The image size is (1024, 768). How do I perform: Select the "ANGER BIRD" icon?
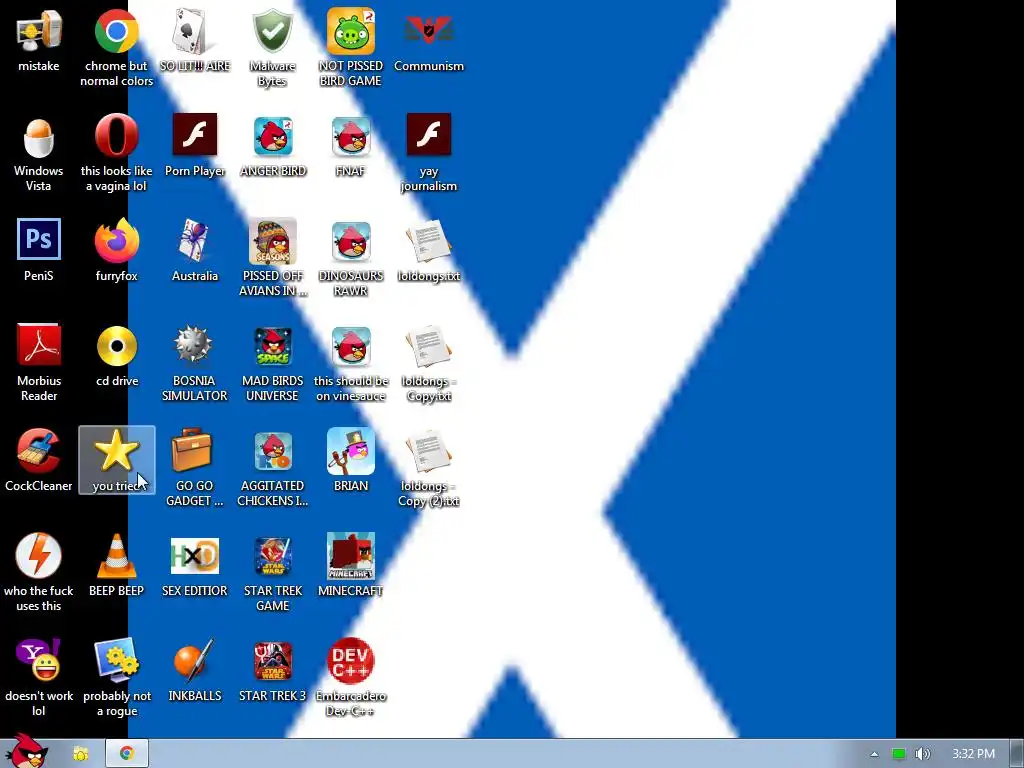pos(273,136)
